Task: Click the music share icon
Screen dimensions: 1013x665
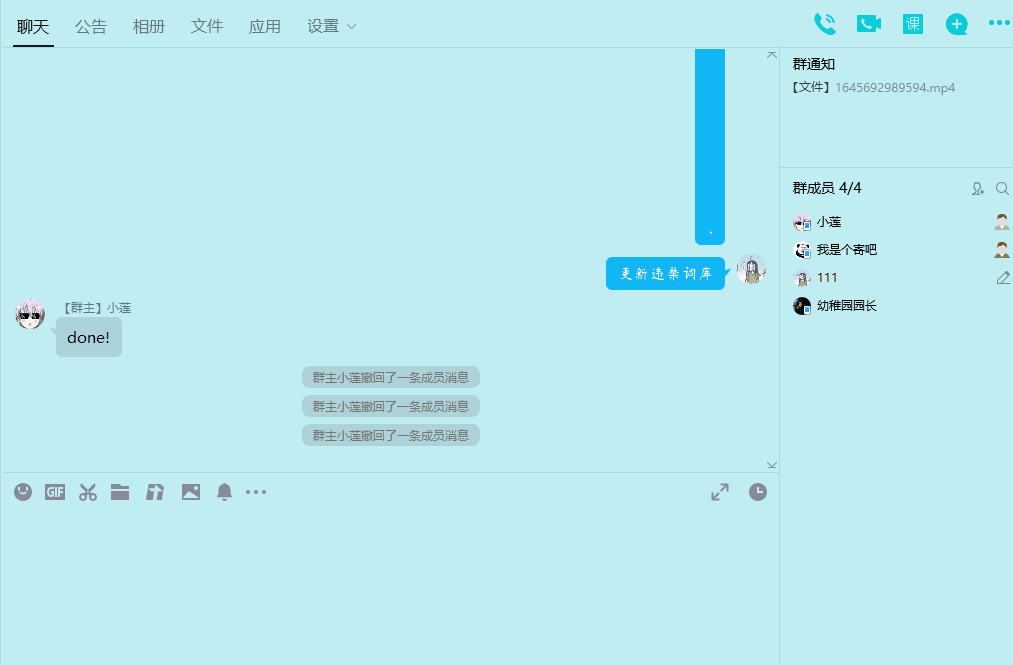Action: (x=155, y=492)
